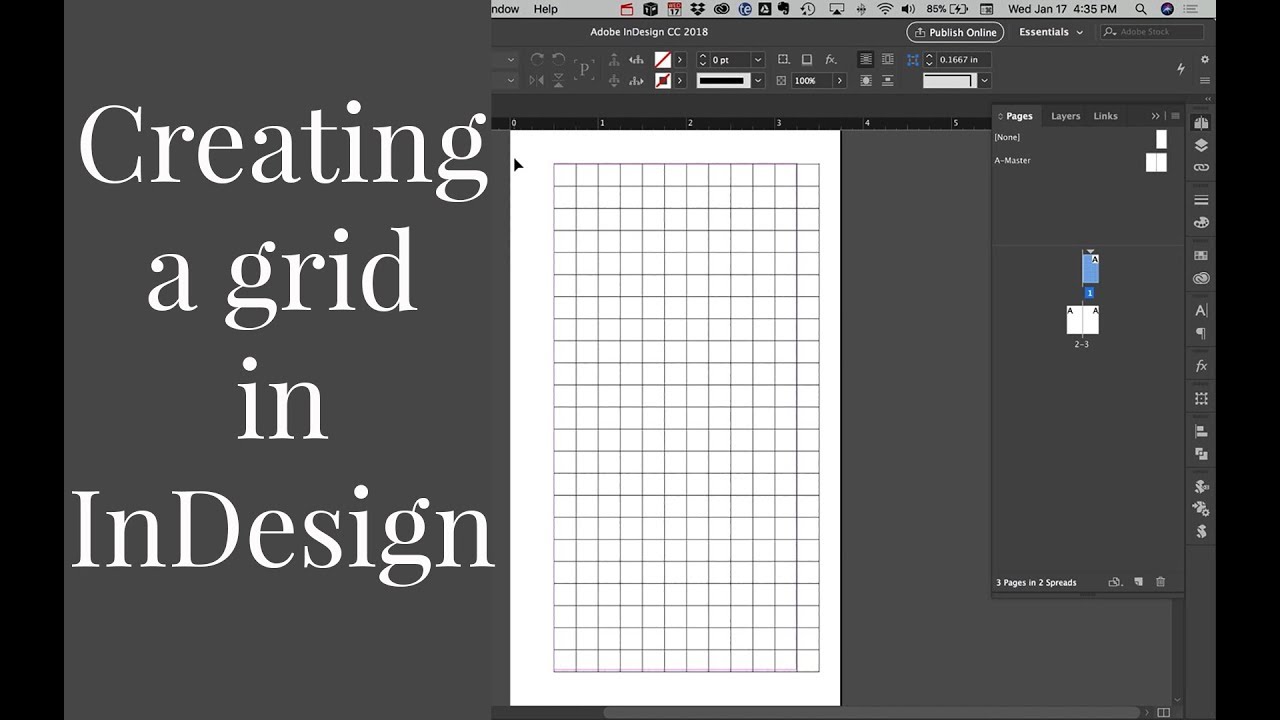The height and width of the screenshot is (720, 1280).
Task: Select page 1 thumbnail in Pages panel
Action: 1090,269
